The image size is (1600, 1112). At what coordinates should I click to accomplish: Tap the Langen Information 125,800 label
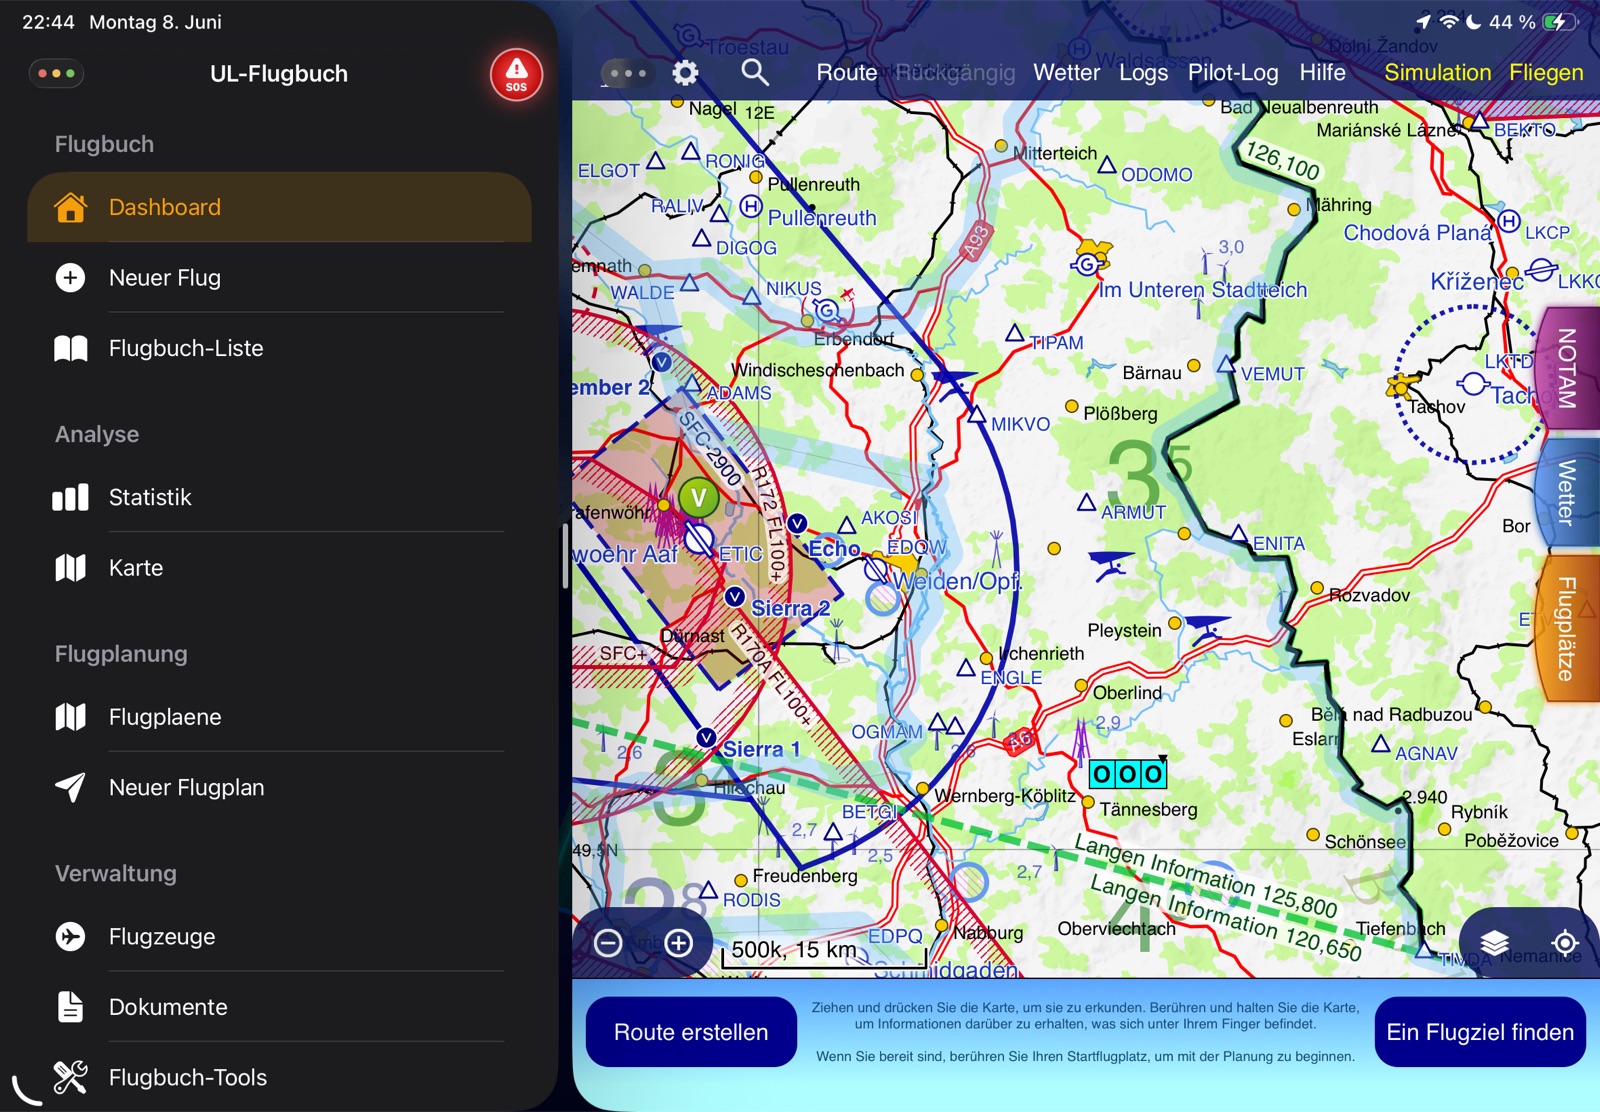click(1206, 876)
